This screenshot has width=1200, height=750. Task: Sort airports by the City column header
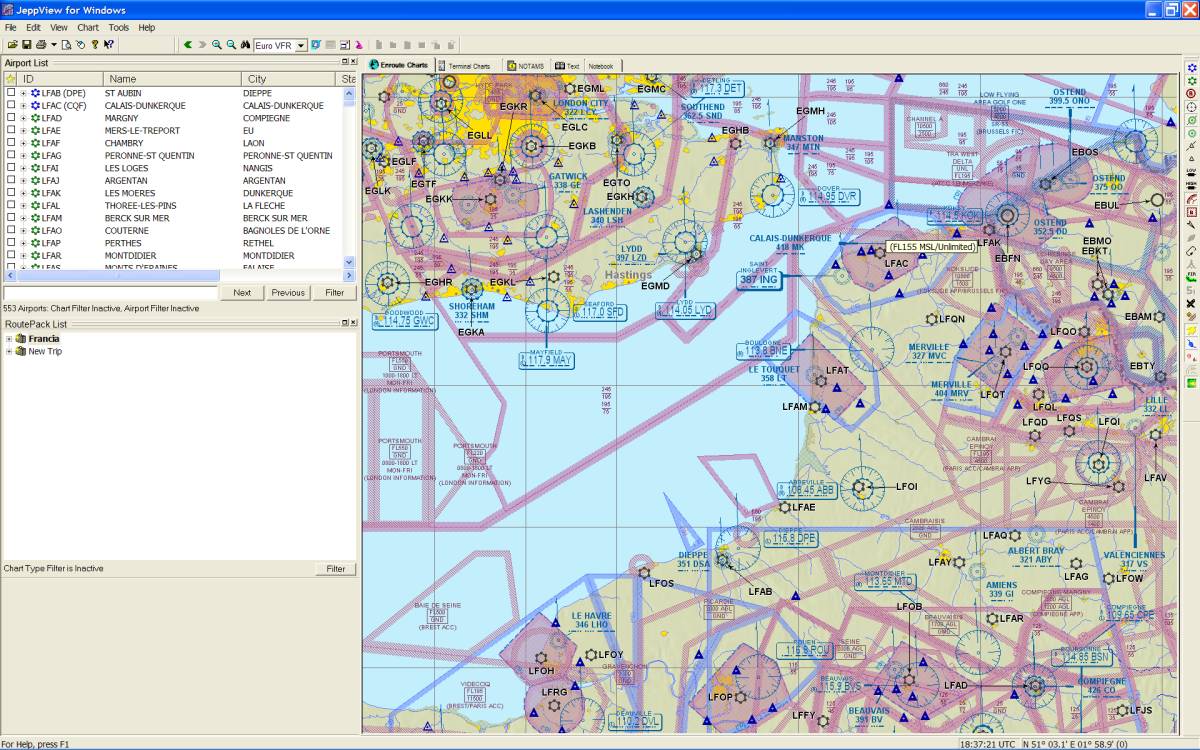click(x=289, y=79)
